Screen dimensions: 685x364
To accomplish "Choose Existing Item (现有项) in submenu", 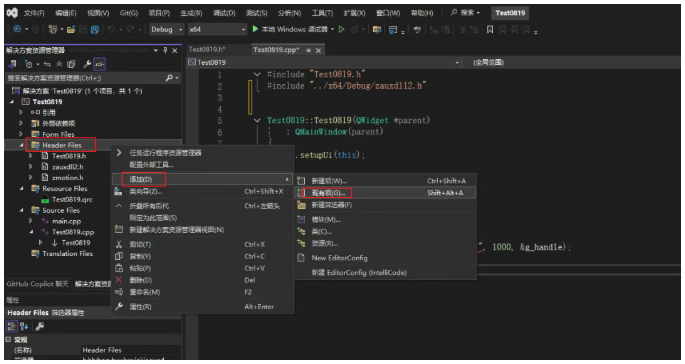I will (385, 193).
